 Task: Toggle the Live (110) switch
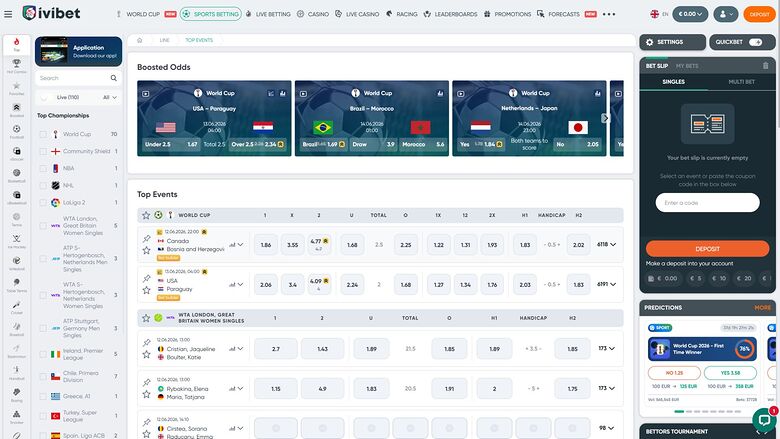pos(46,97)
